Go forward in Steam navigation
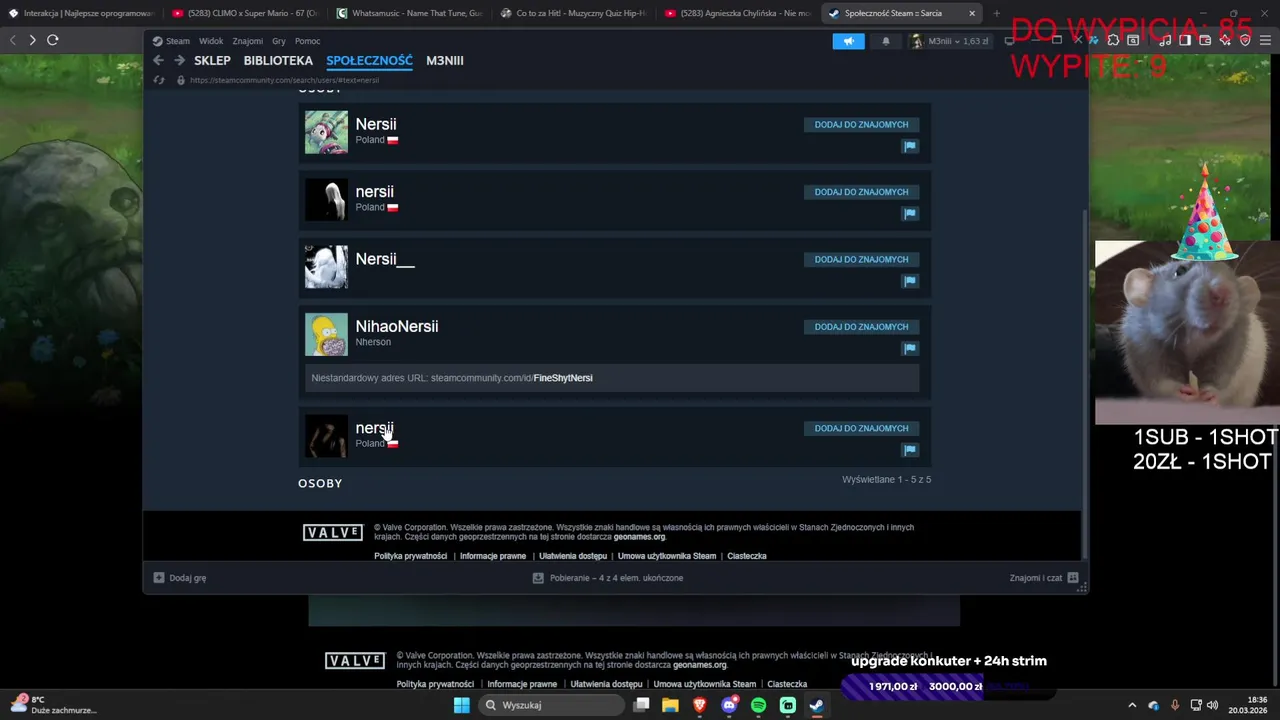Viewport: 1280px width, 720px height. (x=179, y=60)
